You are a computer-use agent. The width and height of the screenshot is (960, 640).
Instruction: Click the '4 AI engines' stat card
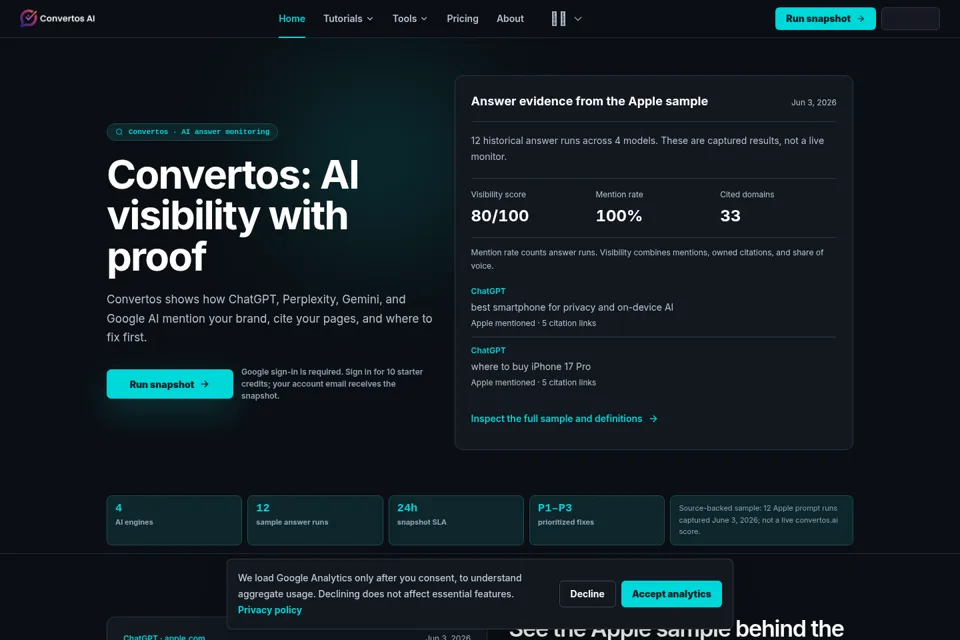click(174, 520)
